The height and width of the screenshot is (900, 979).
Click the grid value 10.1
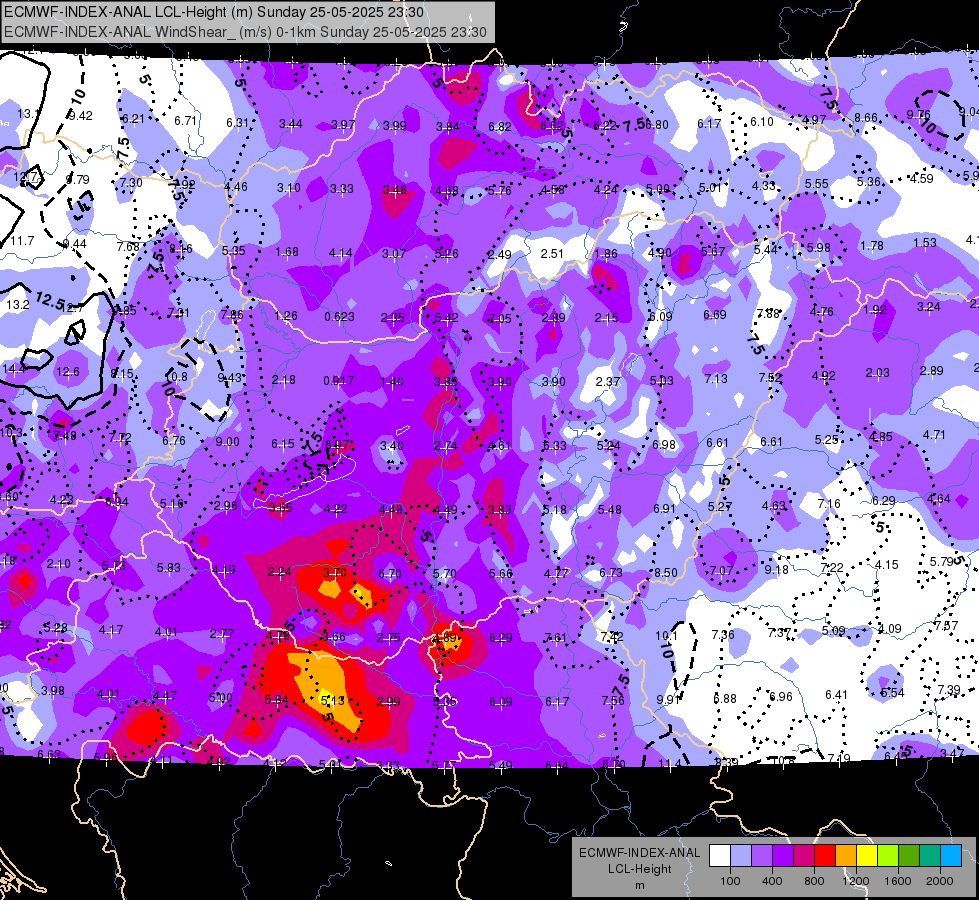(x=666, y=635)
